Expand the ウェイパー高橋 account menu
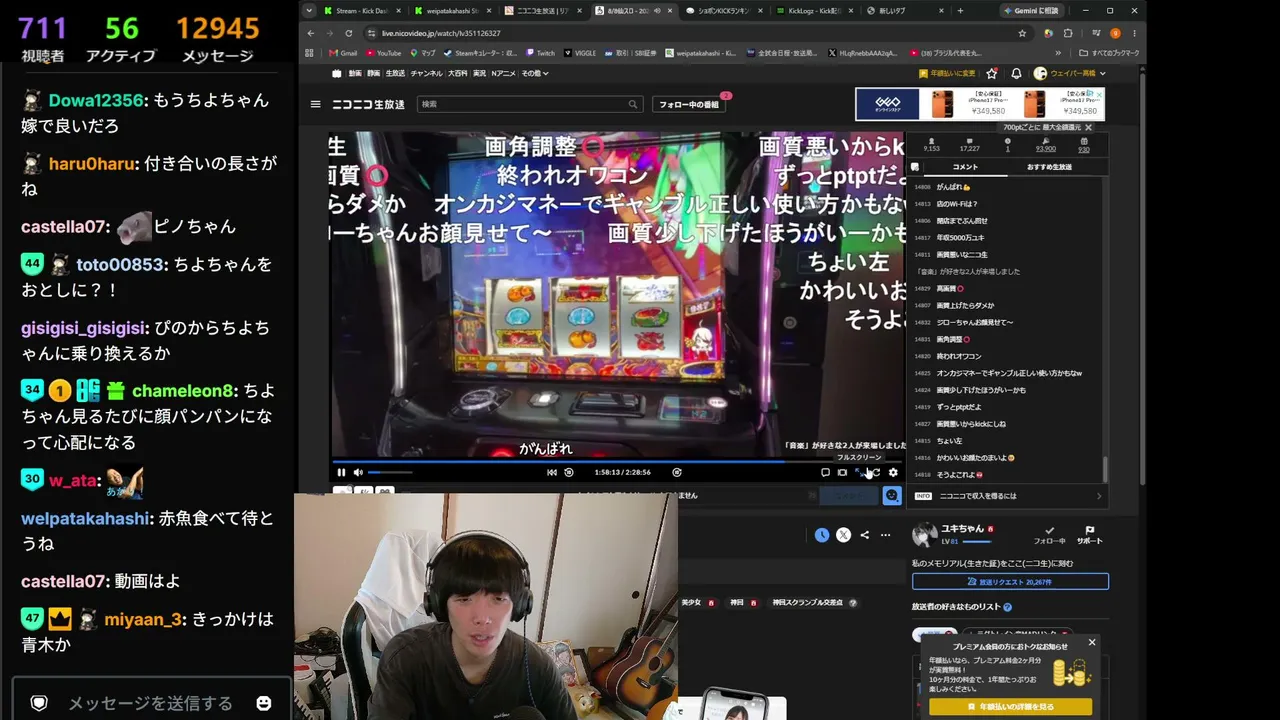Image resolution: width=1280 pixels, height=720 pixels. coord(1070,73)
